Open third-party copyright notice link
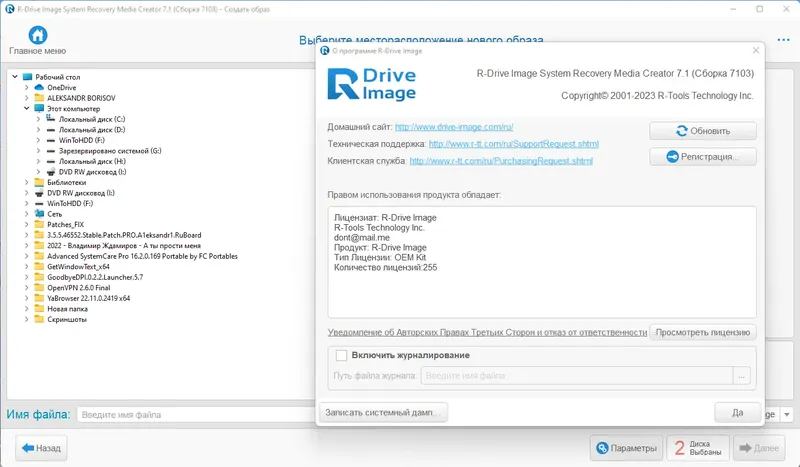 click(487, 332)
